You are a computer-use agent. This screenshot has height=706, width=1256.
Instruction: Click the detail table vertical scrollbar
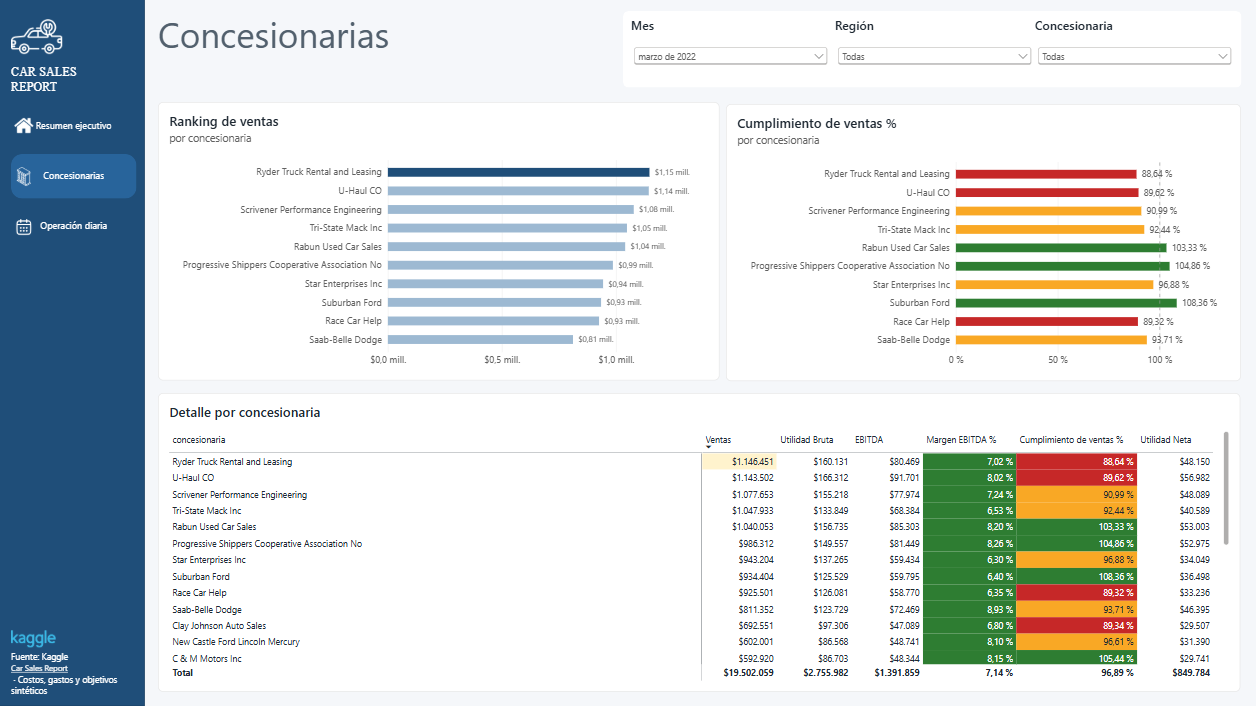pos(1226,488)
